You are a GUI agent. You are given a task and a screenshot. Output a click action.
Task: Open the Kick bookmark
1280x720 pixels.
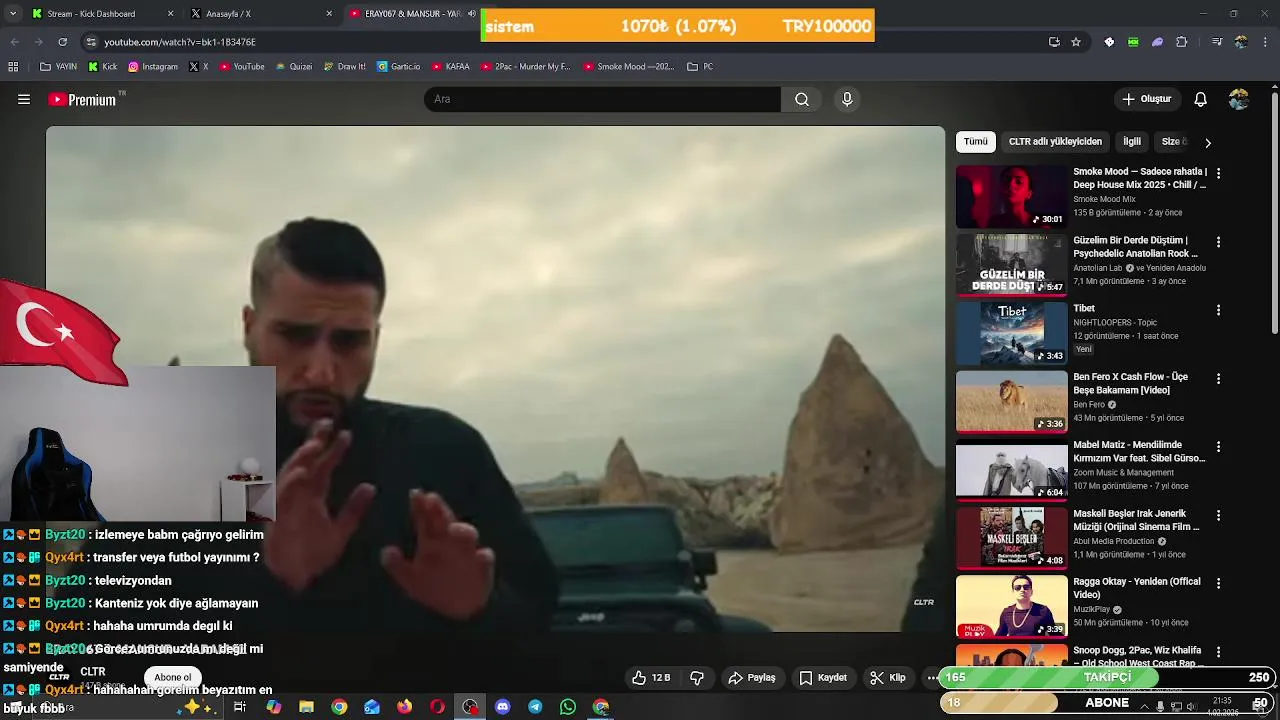(102, 67)
